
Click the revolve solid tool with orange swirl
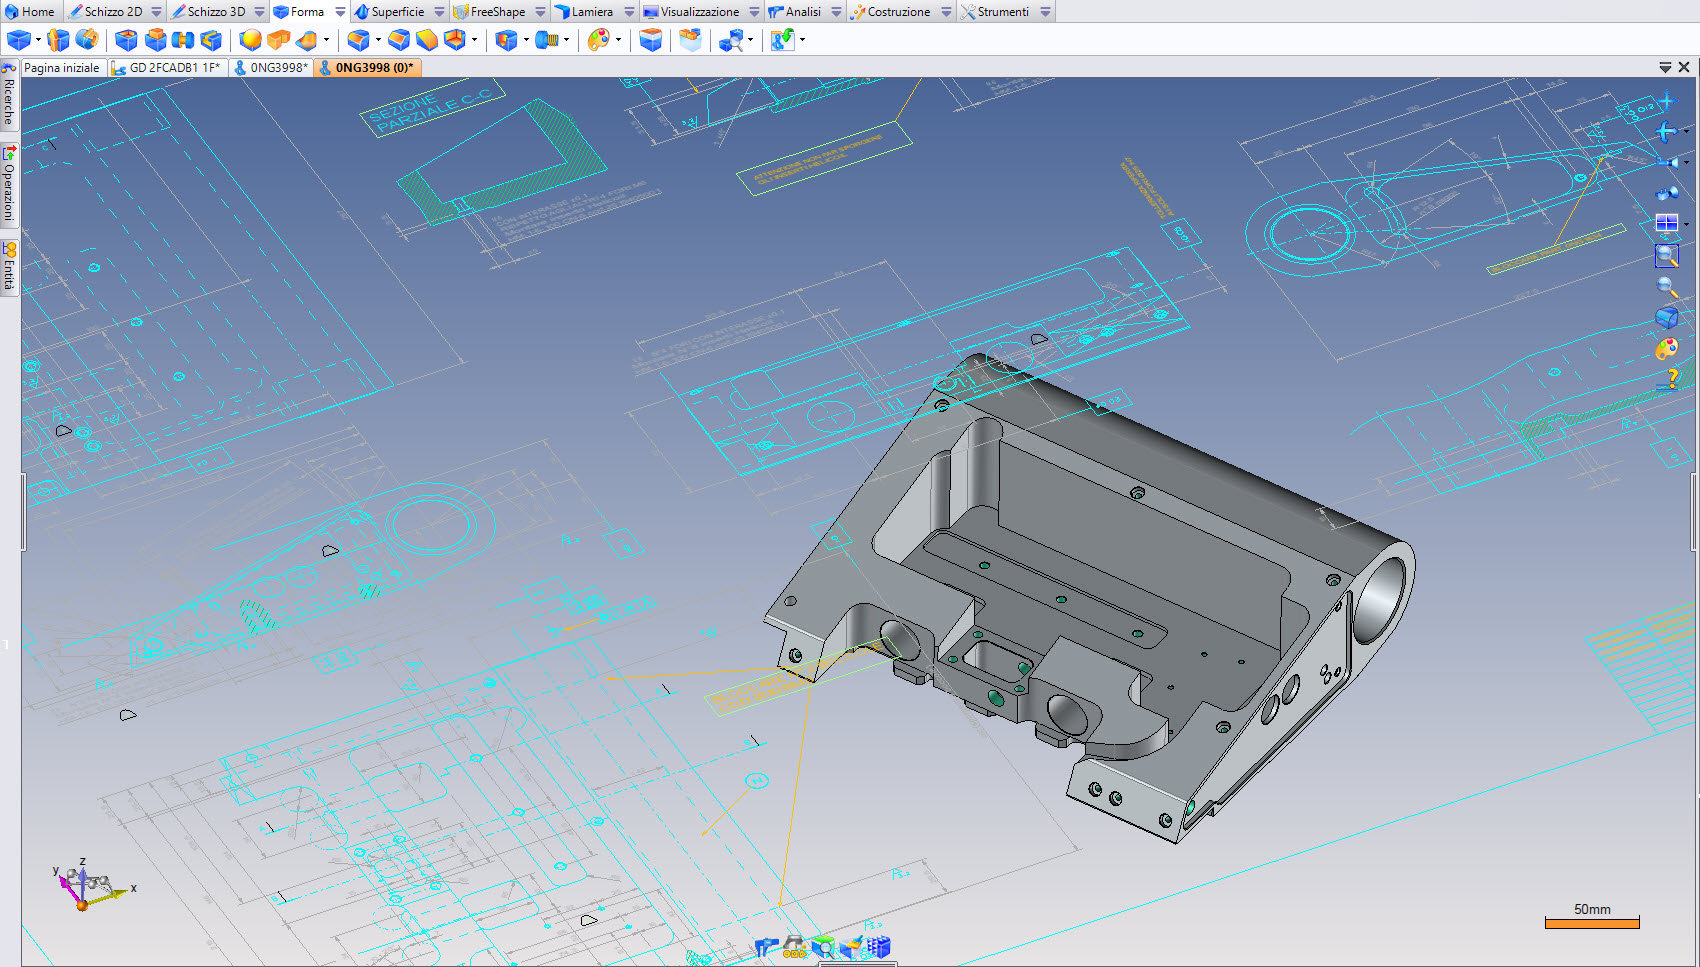pos(87,40)
